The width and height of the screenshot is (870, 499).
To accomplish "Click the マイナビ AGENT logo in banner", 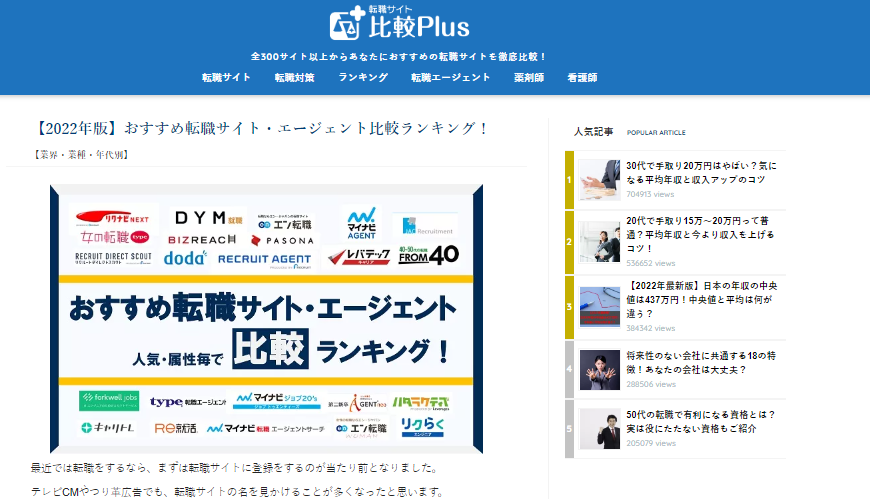I will 361,223.
